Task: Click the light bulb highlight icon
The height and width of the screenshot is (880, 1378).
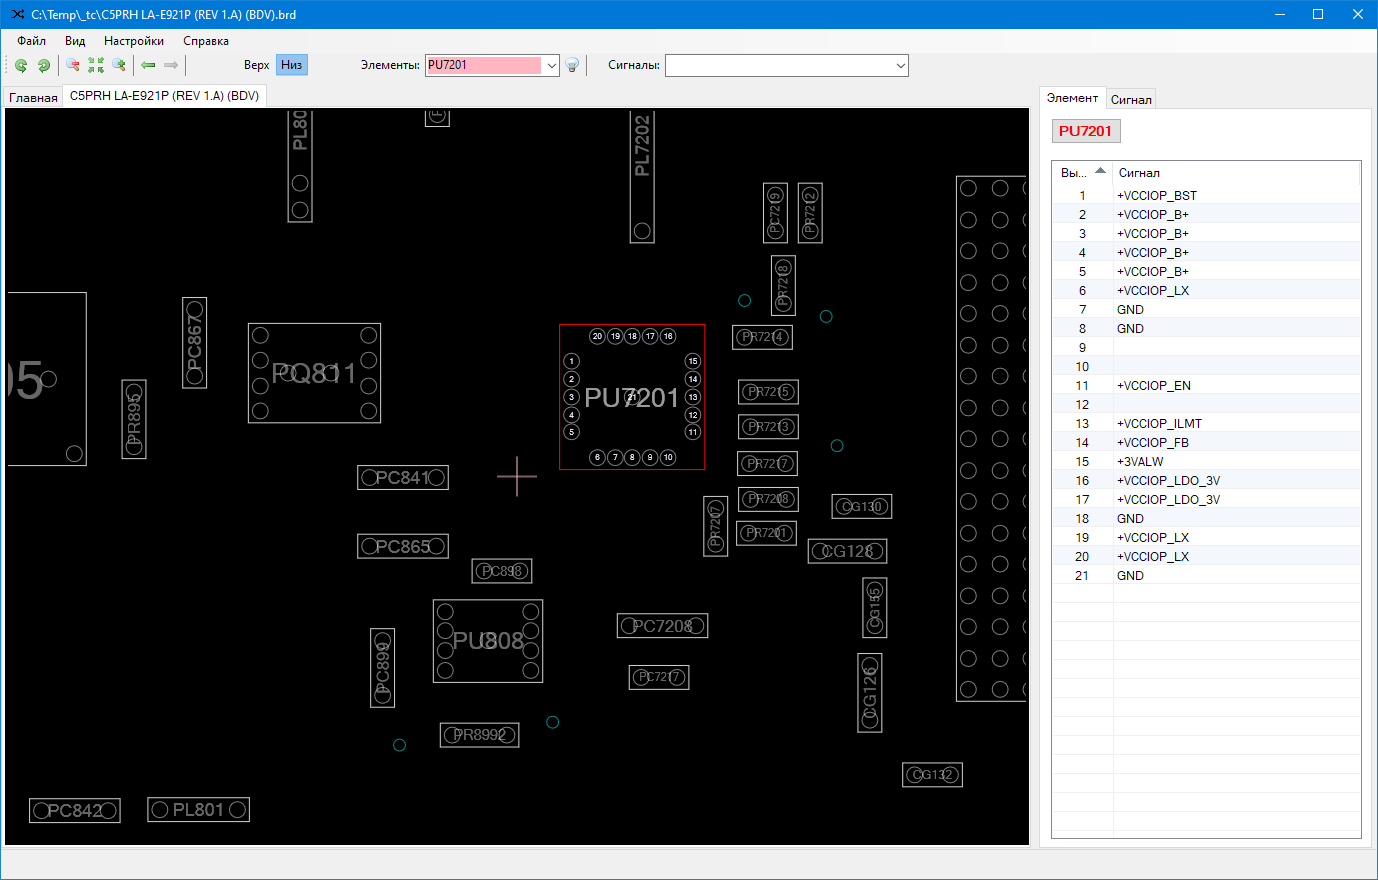Action: [572, 66]
